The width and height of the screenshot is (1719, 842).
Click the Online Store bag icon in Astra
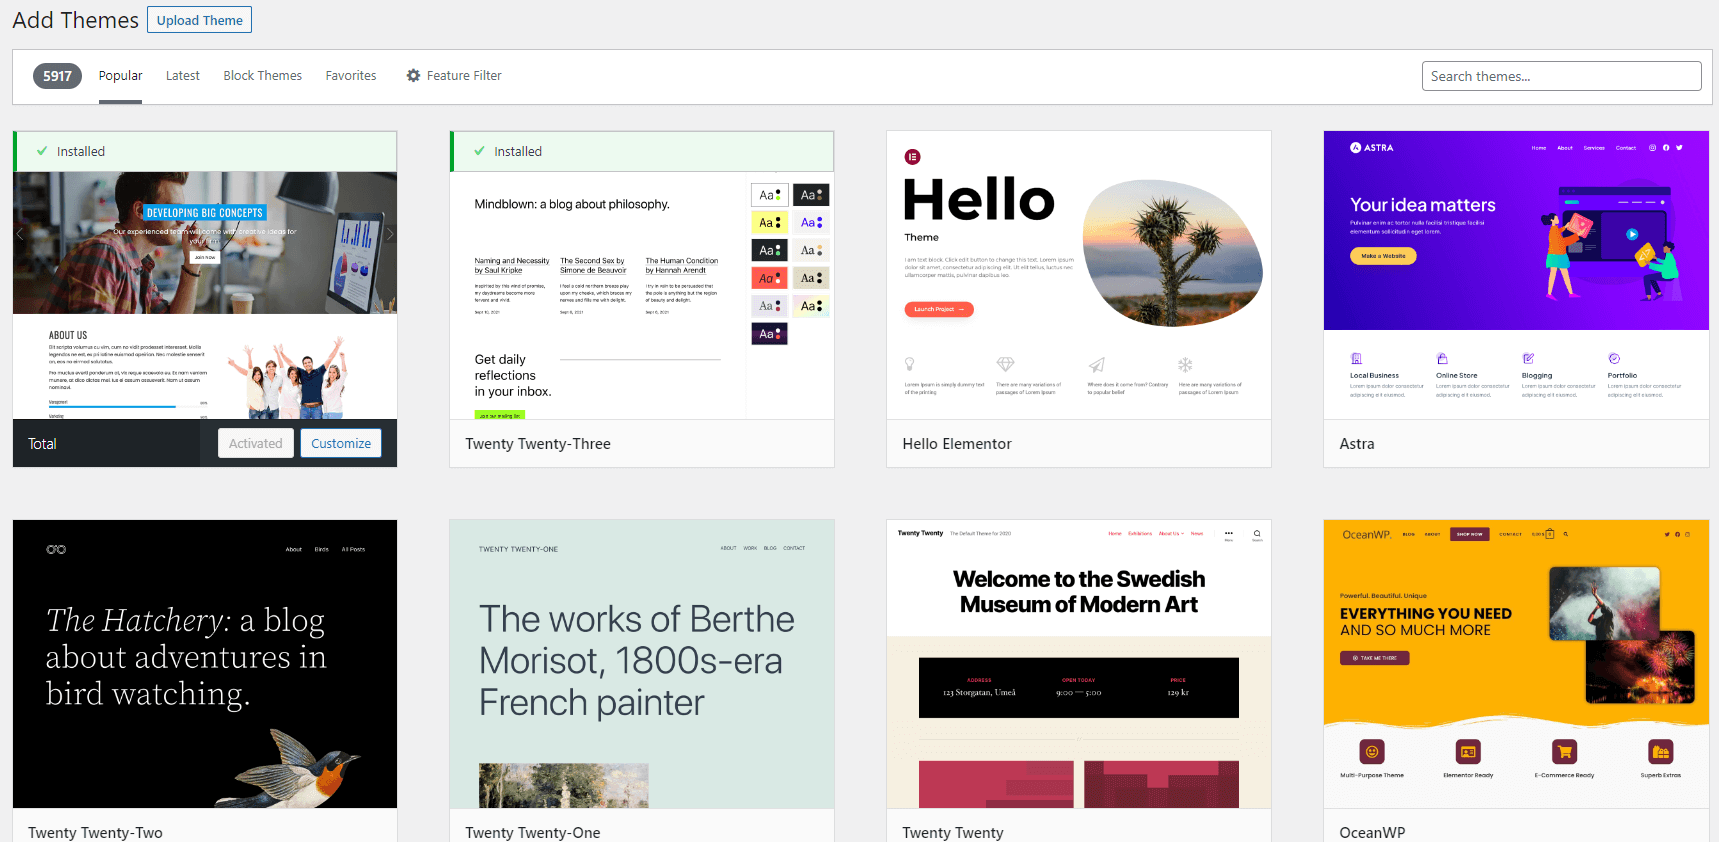pyautogui.click(x=1442, y=359)
